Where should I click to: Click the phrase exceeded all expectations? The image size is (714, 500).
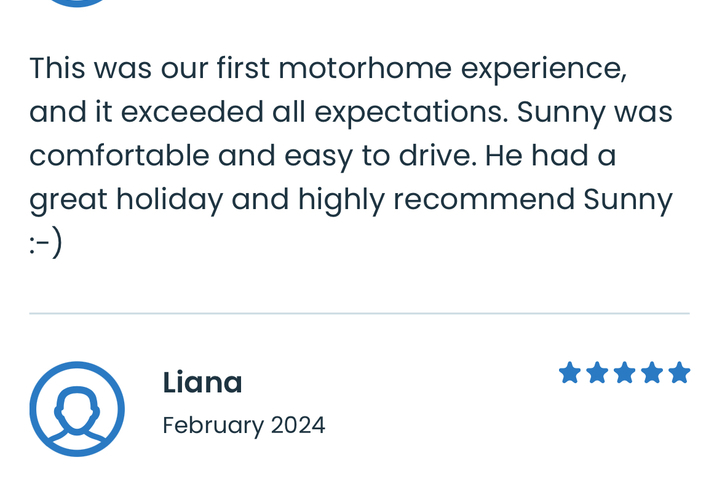pyautogui.click(x=314, y=112)
